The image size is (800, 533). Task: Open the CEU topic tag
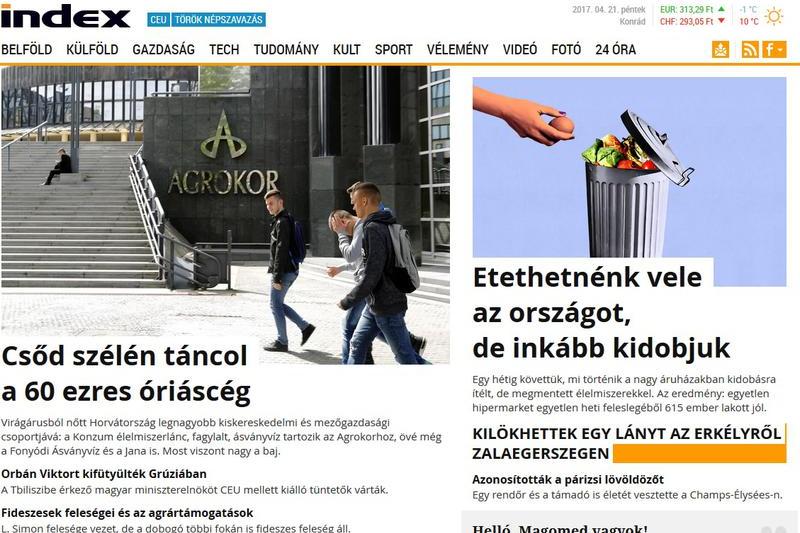pyautogui.click(x=159, y=20)
